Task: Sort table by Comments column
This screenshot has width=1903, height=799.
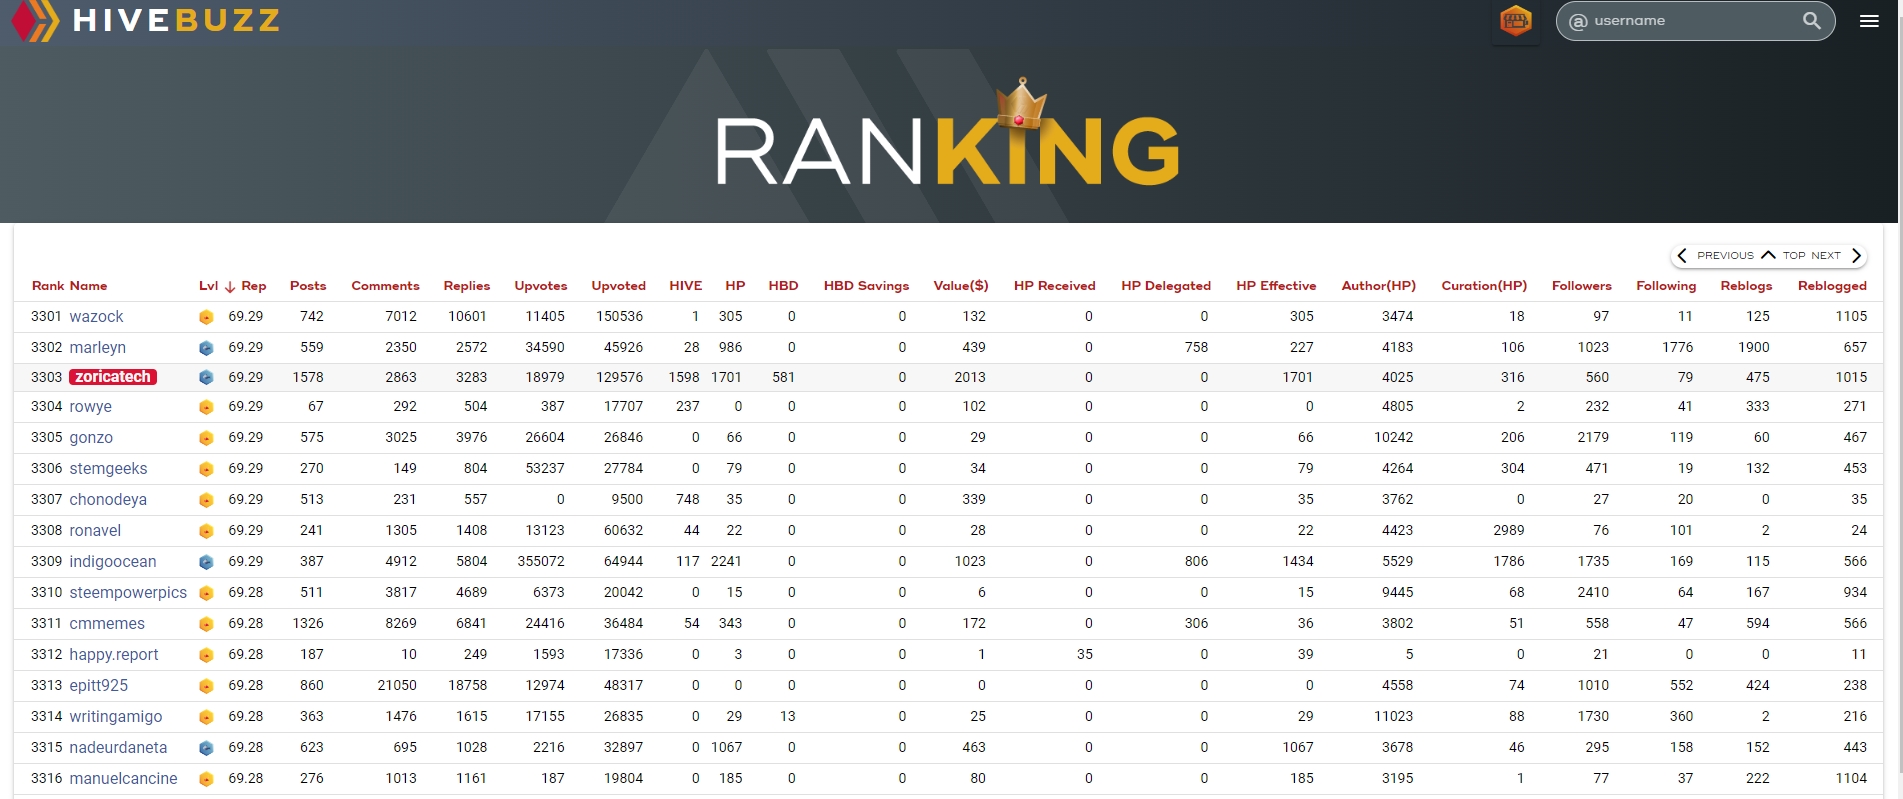Action: click(x=385, y=286)
